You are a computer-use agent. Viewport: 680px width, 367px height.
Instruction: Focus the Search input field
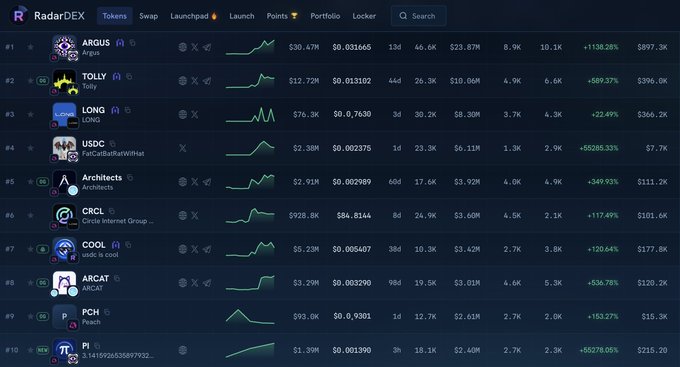pyautogui.click(x=418, y=16)
